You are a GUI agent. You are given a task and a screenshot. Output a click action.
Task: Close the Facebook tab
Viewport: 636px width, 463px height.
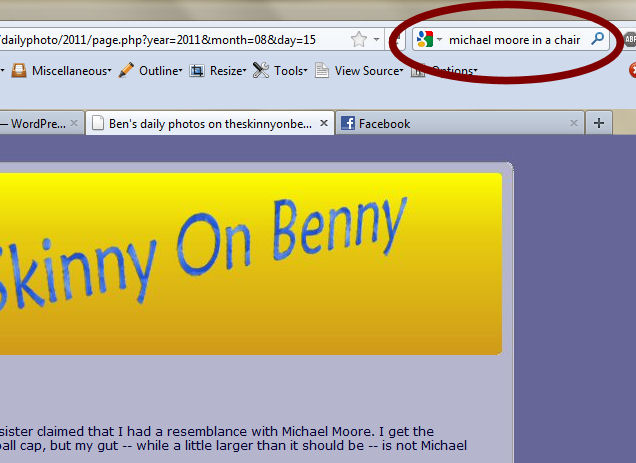point(574,123)
